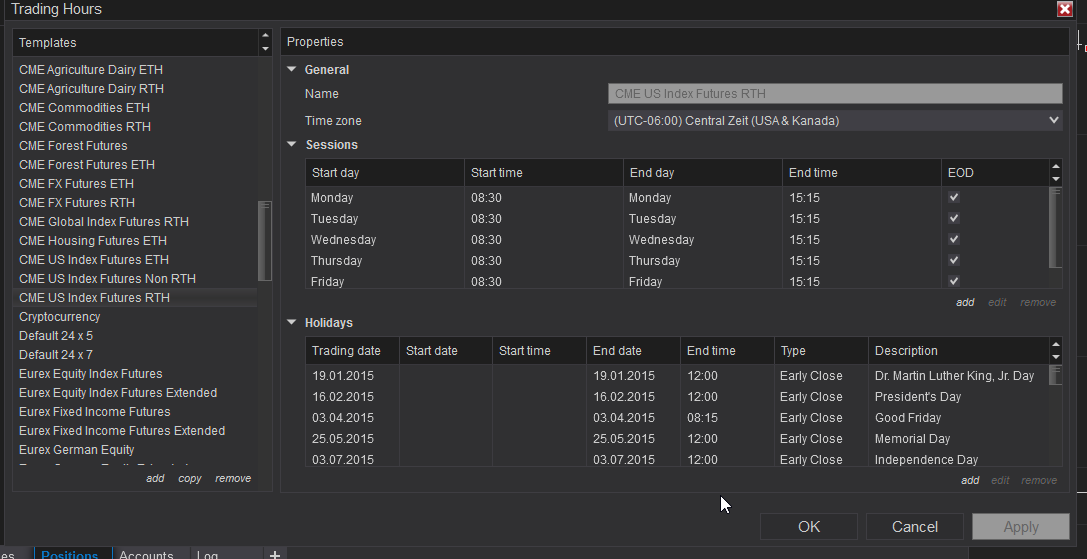The image size is (1087, 559).
Task: Click the copy link under Templates
Action: pos(189,479)
